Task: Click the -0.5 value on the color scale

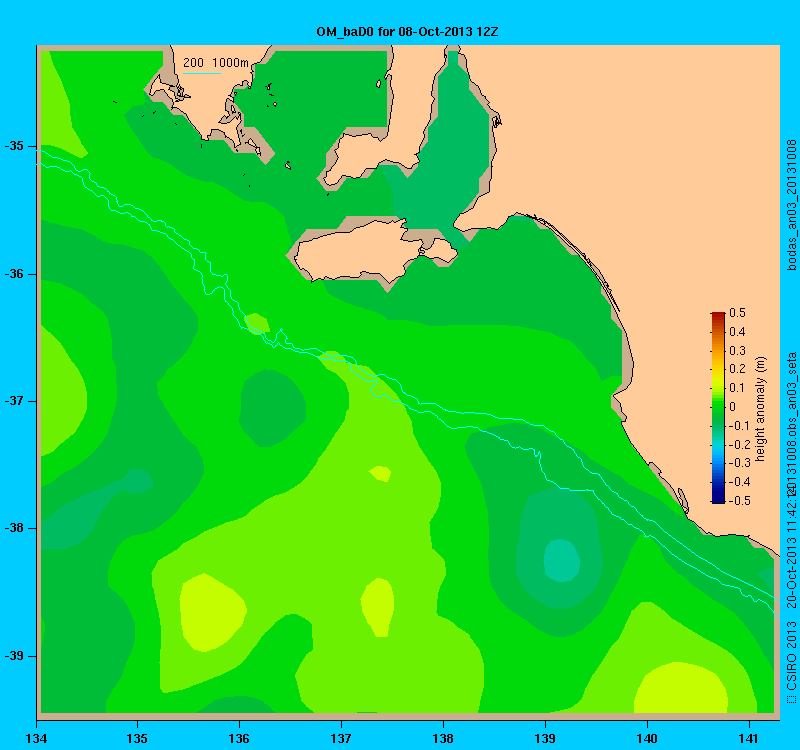Action: pos(739,501)
